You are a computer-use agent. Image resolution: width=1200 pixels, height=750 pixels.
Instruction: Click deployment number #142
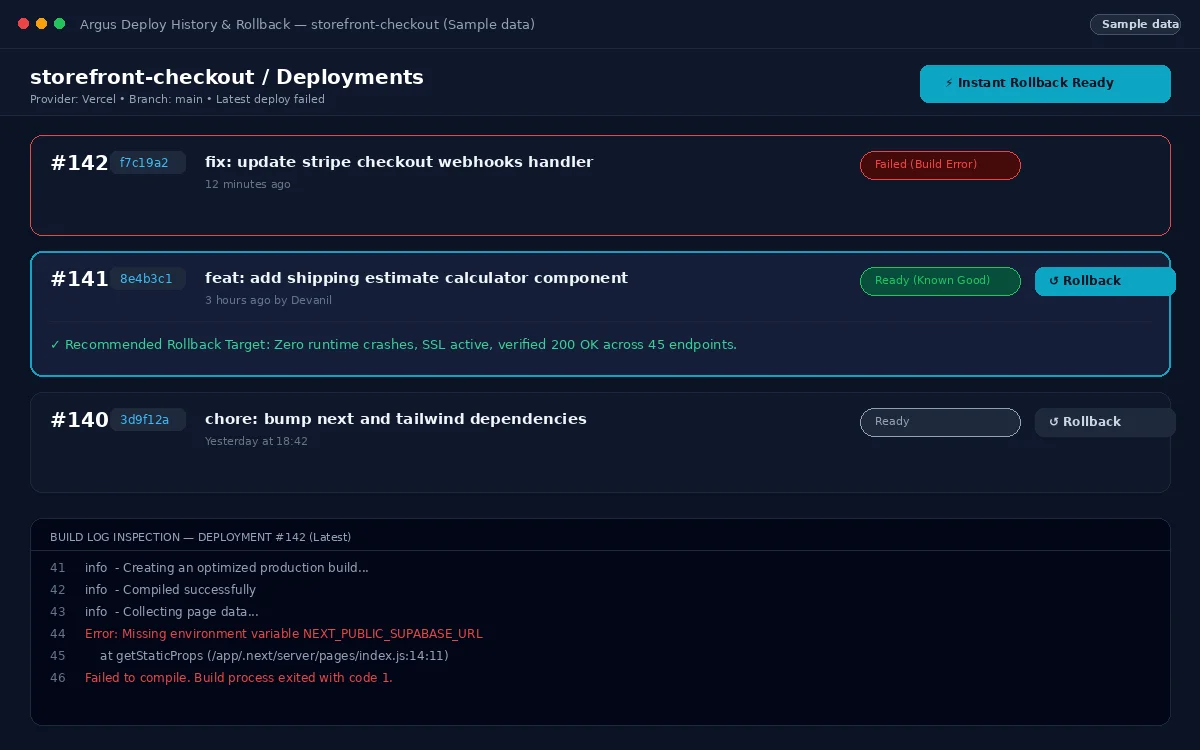click(x=79, y=163)
